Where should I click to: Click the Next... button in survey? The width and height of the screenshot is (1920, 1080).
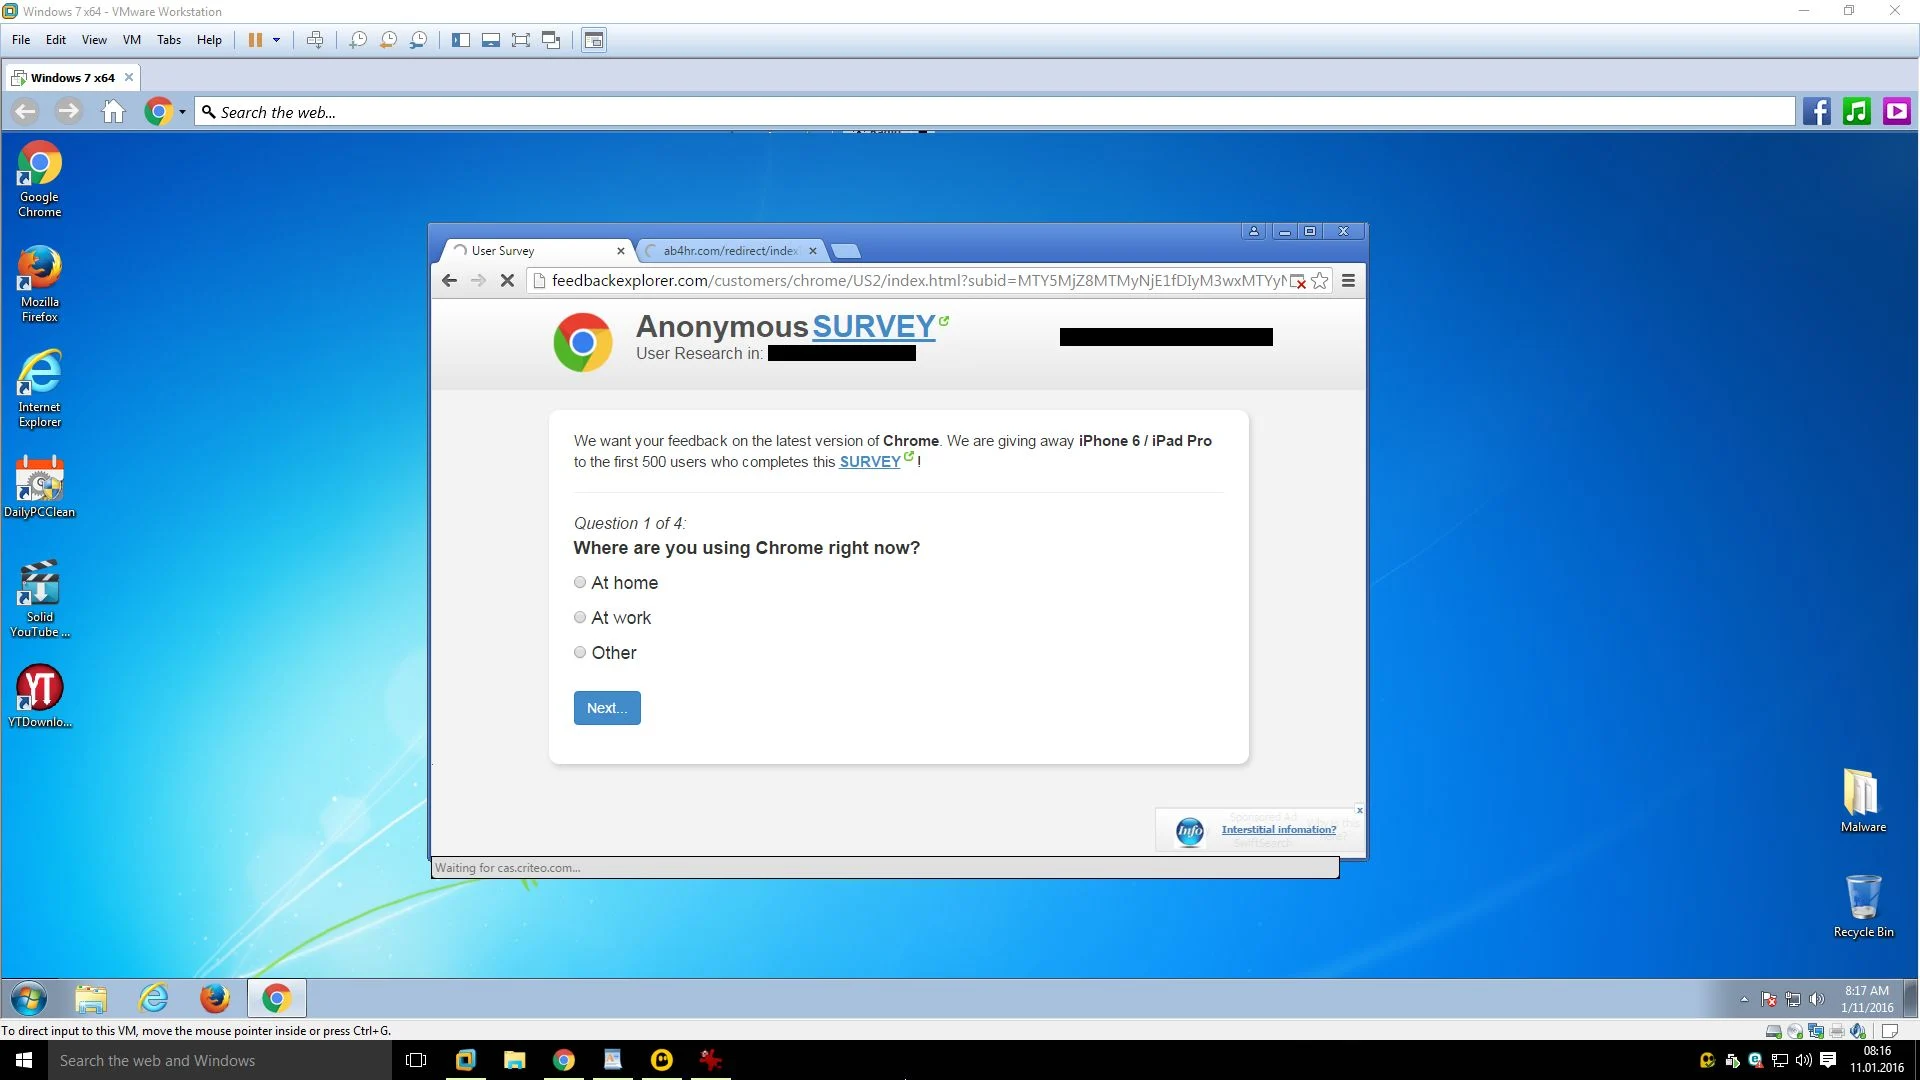pyautogui.click(x=607, y=708)
